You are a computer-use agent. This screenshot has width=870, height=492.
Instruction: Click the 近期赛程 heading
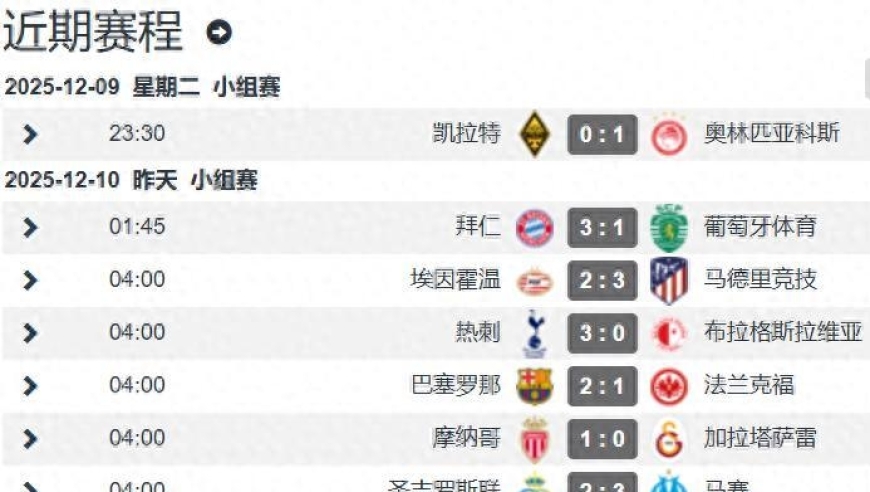point(93,32)
